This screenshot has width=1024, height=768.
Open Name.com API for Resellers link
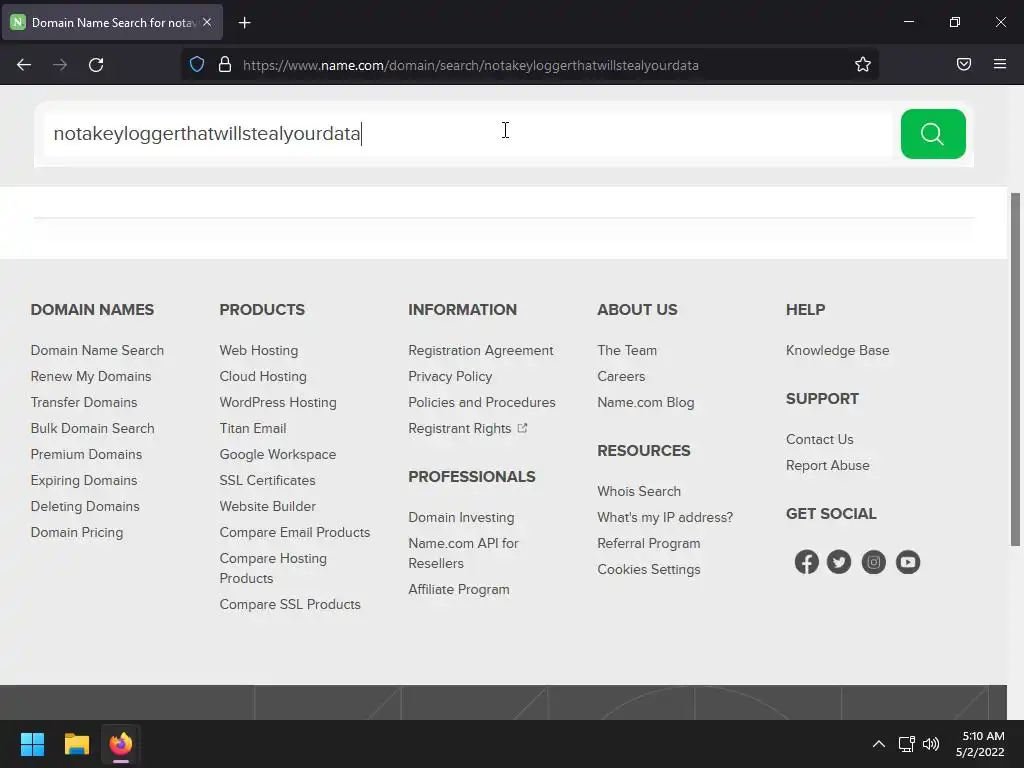(463, 553)
